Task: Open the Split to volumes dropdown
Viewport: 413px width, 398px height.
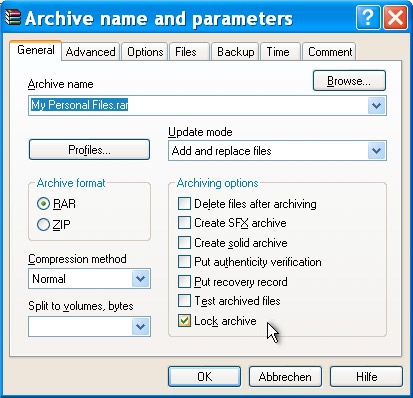Action: (140, 326)
